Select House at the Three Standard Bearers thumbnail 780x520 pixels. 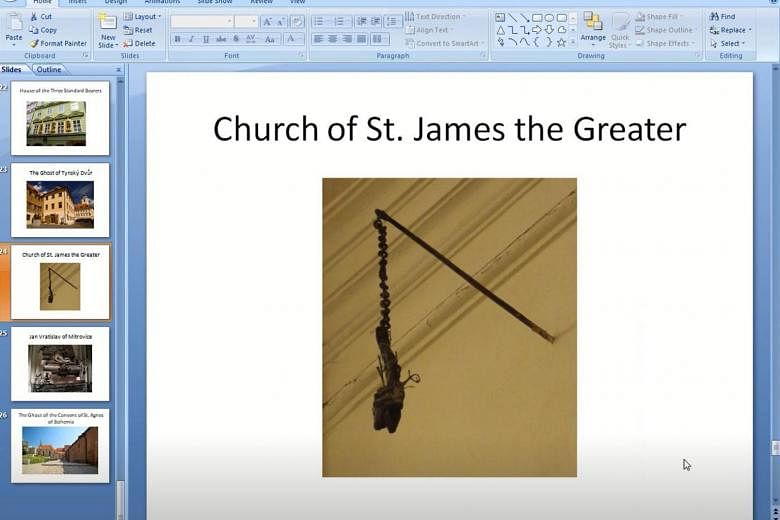coord(60,118)
